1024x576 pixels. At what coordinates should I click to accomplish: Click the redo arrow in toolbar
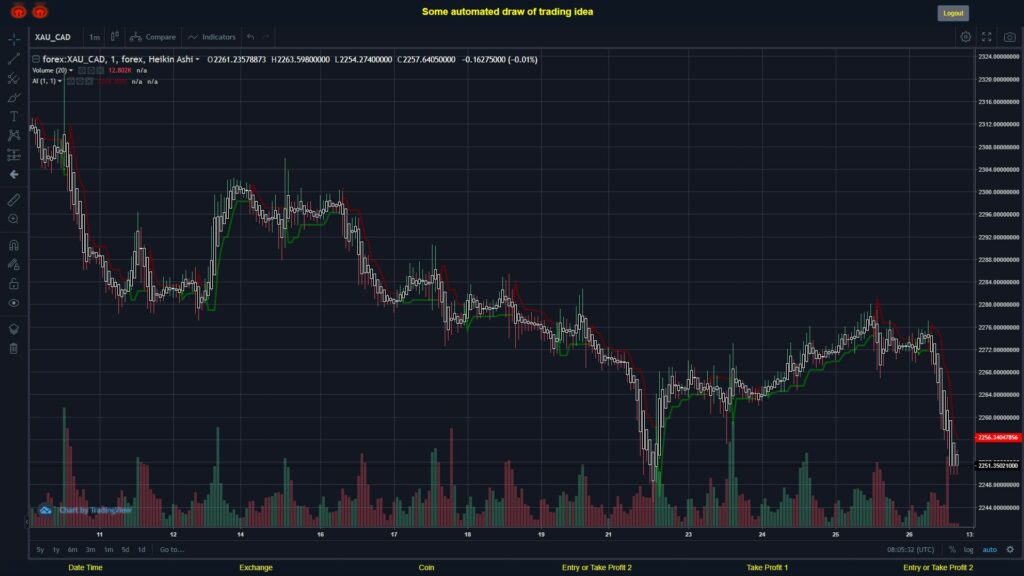tap(266, 37)
